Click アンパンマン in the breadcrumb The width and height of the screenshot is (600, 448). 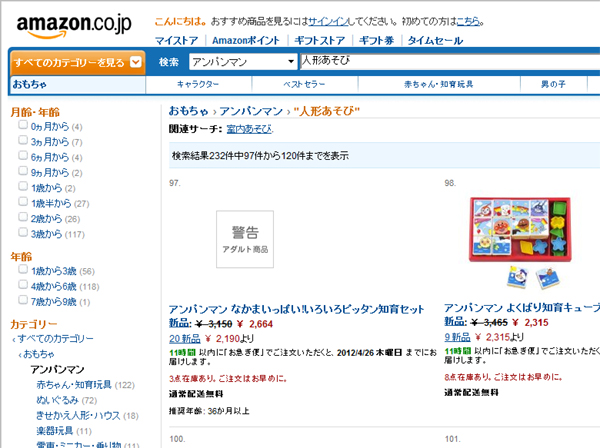pos(251,111)
